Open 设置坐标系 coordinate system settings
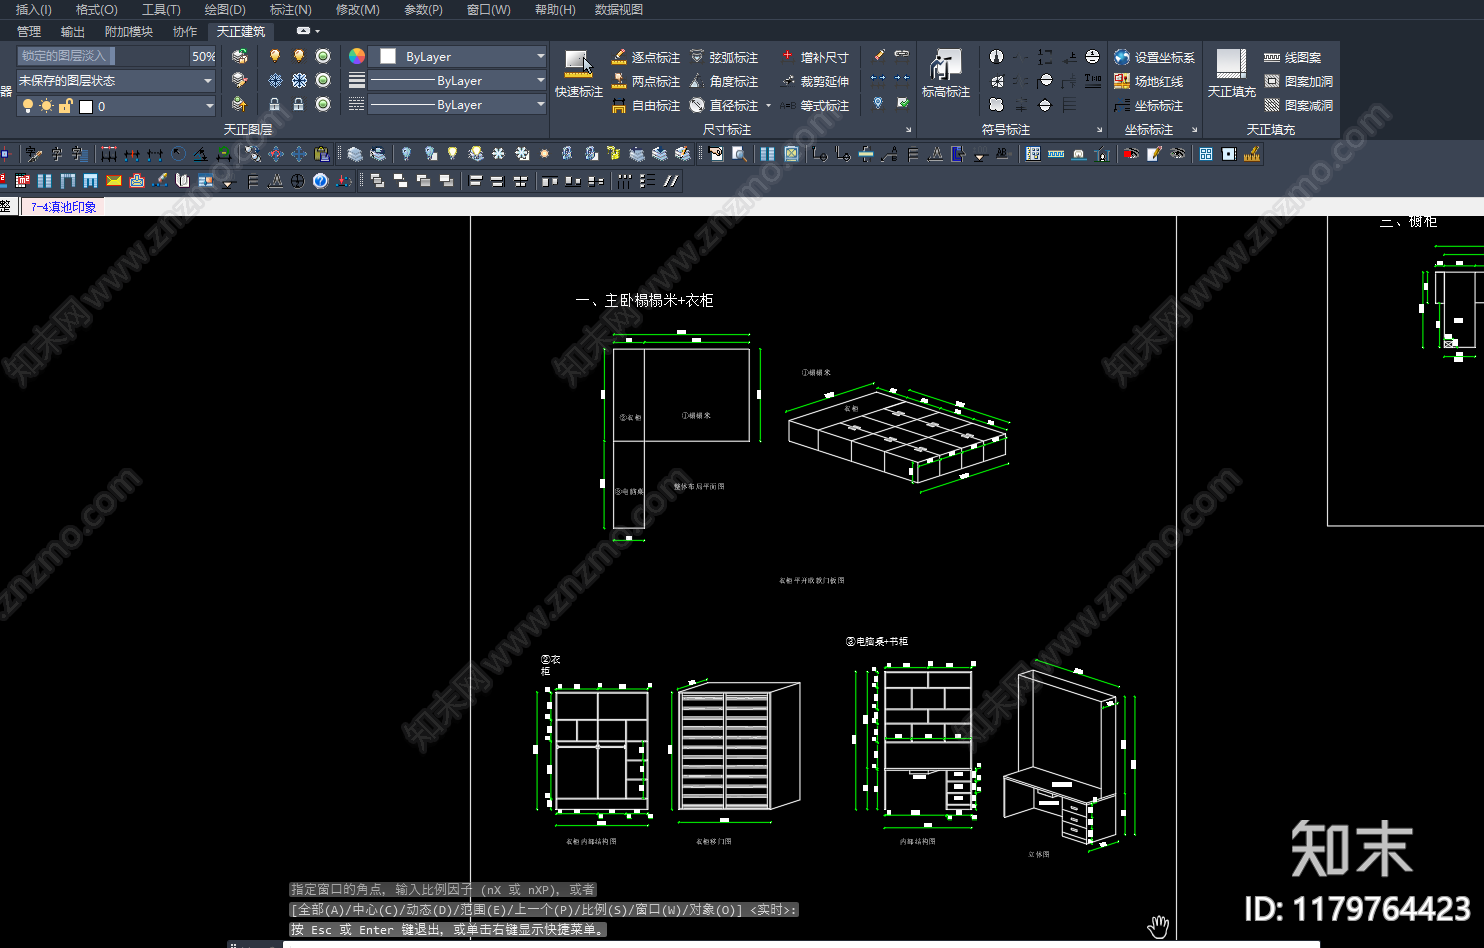The image size is (1484, 948). (x=1154, y=57)
